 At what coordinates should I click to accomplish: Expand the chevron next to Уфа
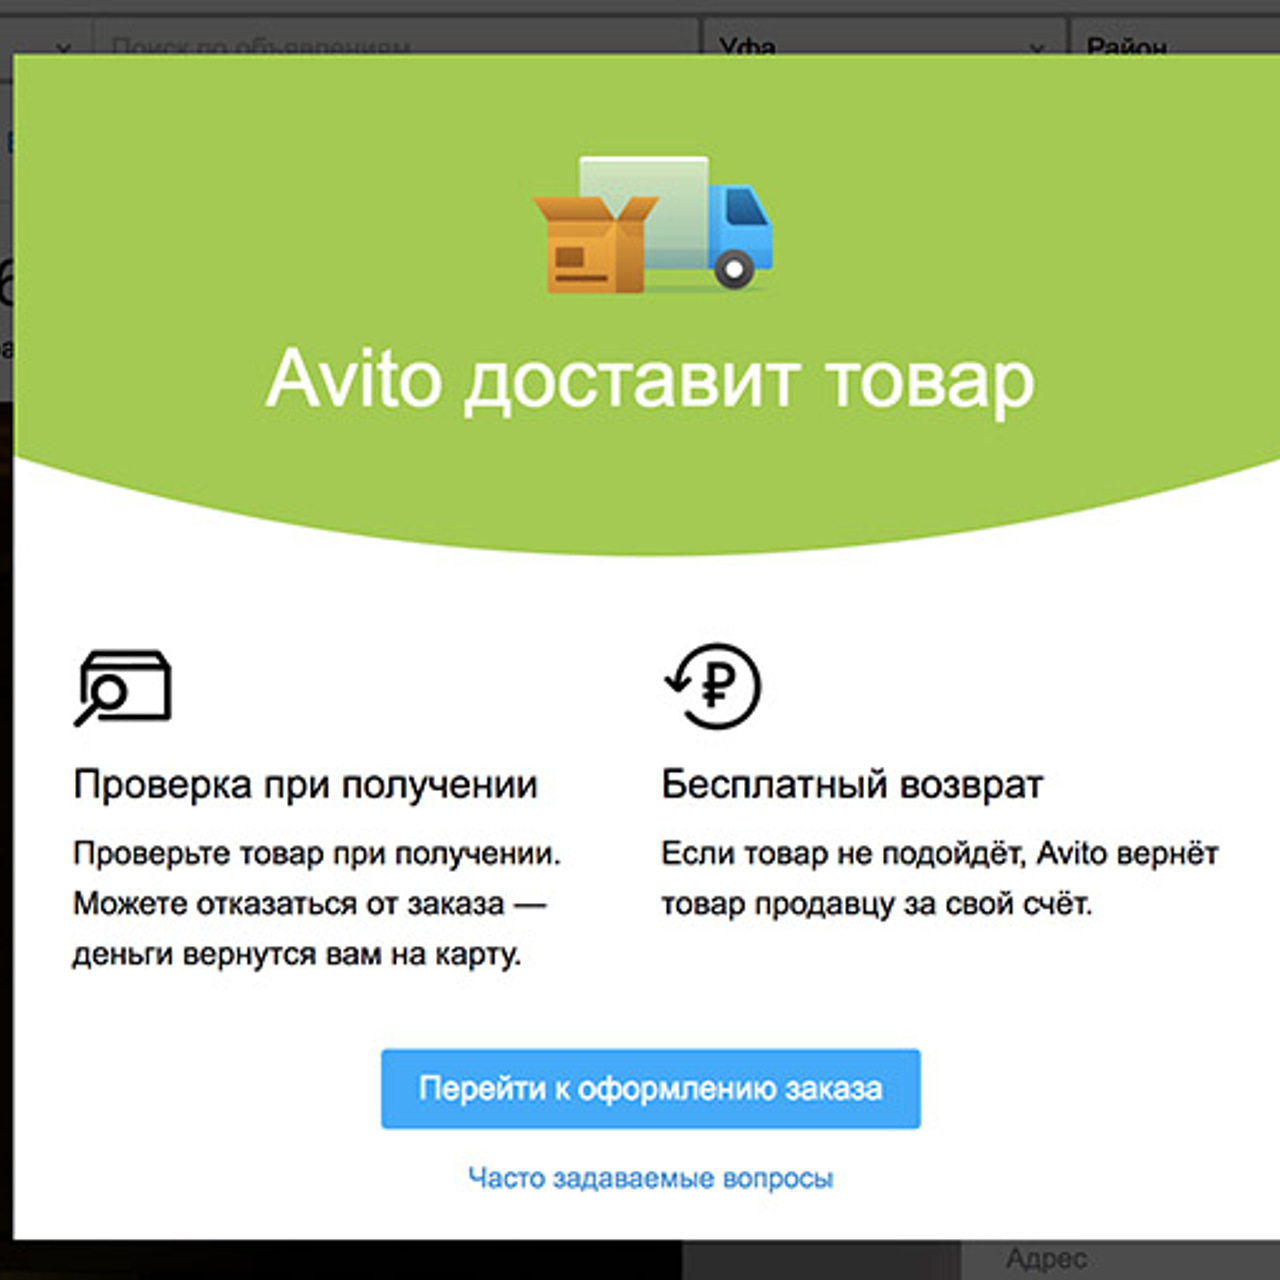click(1038, 47)
